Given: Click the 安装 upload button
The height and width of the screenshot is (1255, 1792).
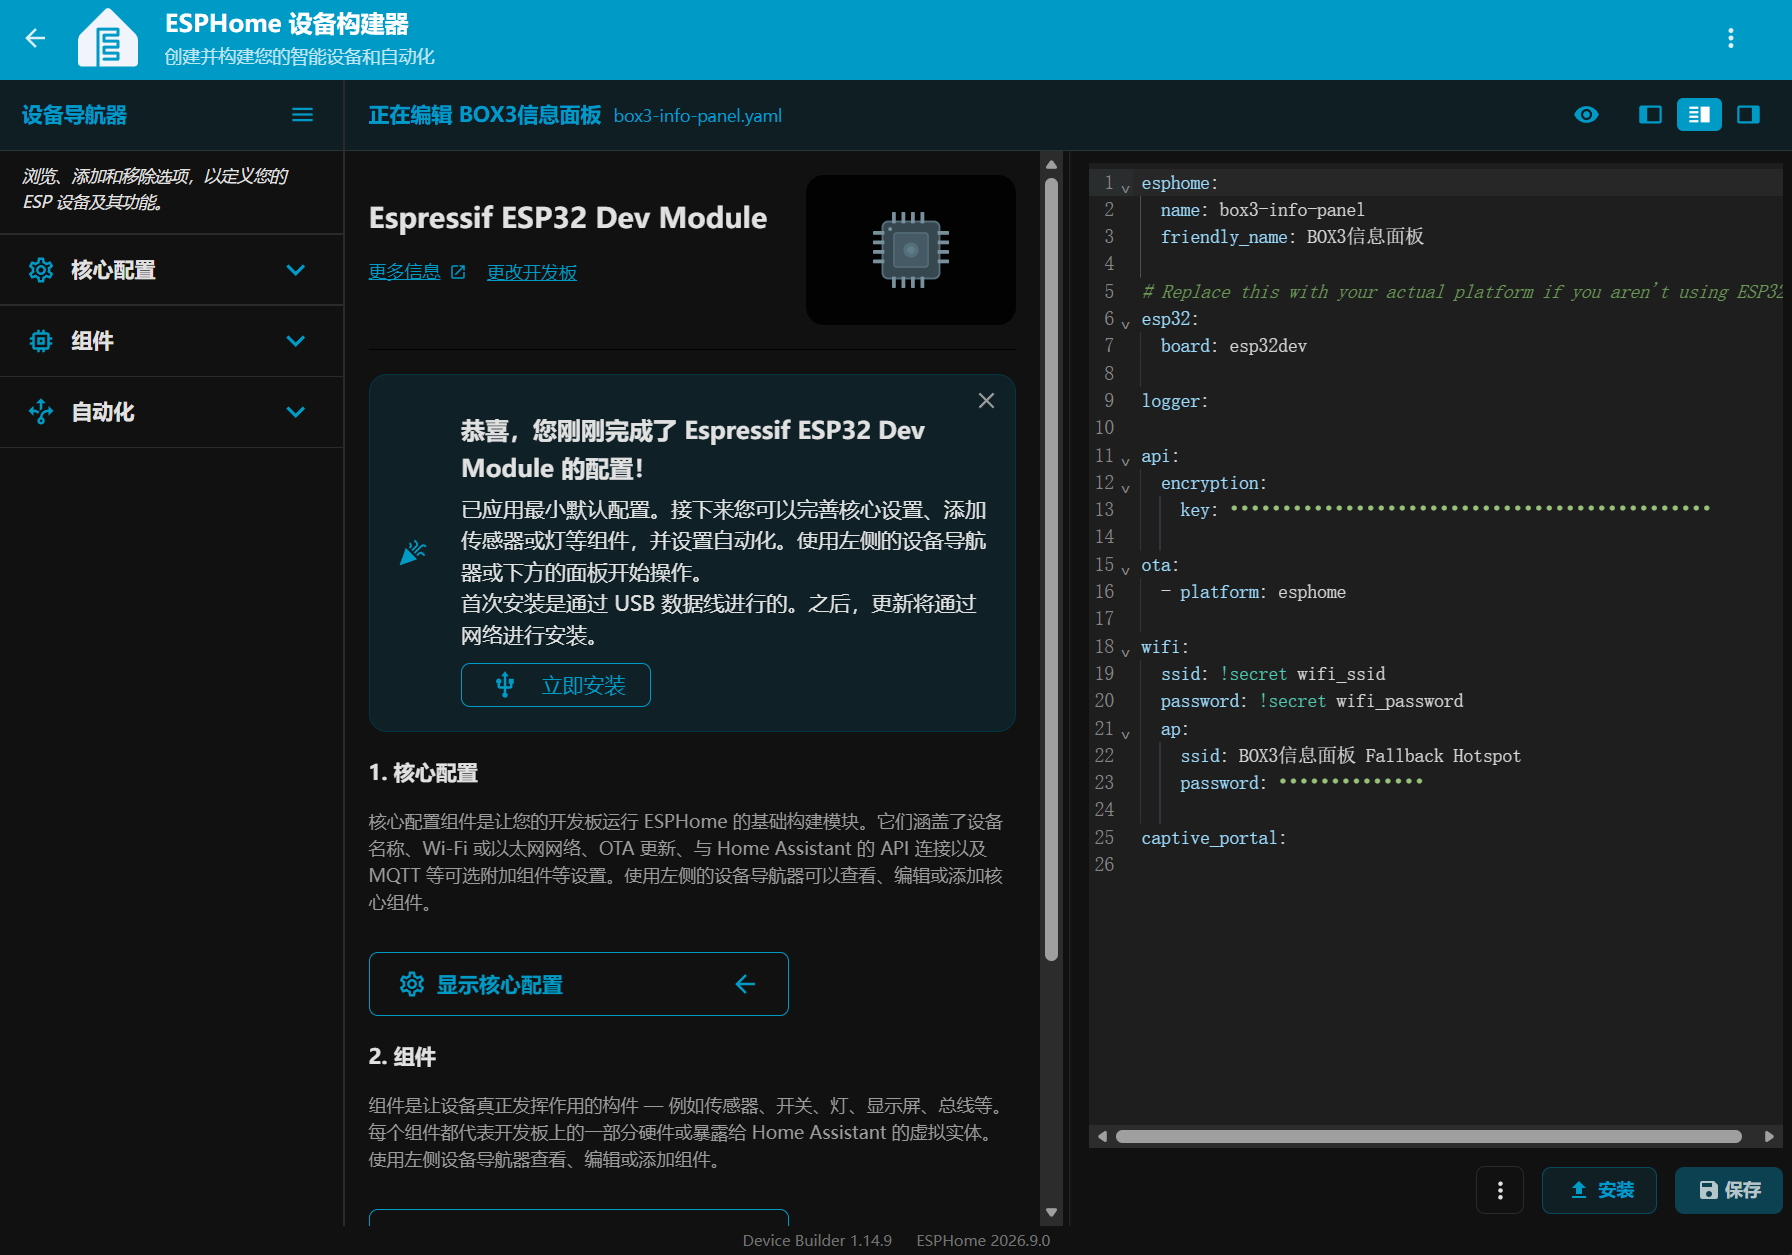Looking at the screenshot, I should pyautogui.click(x=1599, y=1190).
